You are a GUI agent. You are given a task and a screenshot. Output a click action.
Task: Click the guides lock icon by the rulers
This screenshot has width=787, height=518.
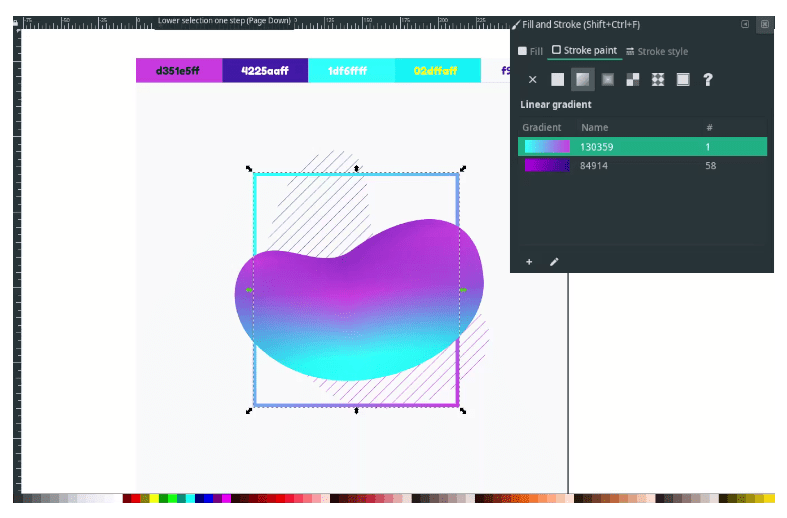(16, 22)
